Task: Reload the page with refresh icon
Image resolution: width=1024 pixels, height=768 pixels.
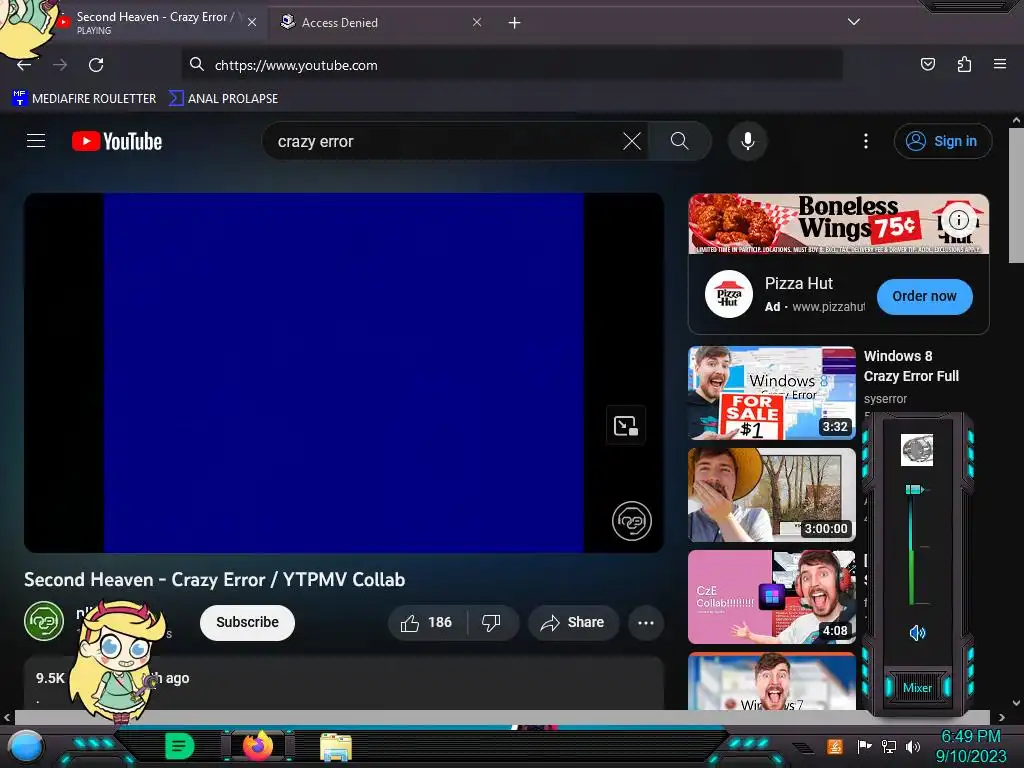Action: coord(96,65)
